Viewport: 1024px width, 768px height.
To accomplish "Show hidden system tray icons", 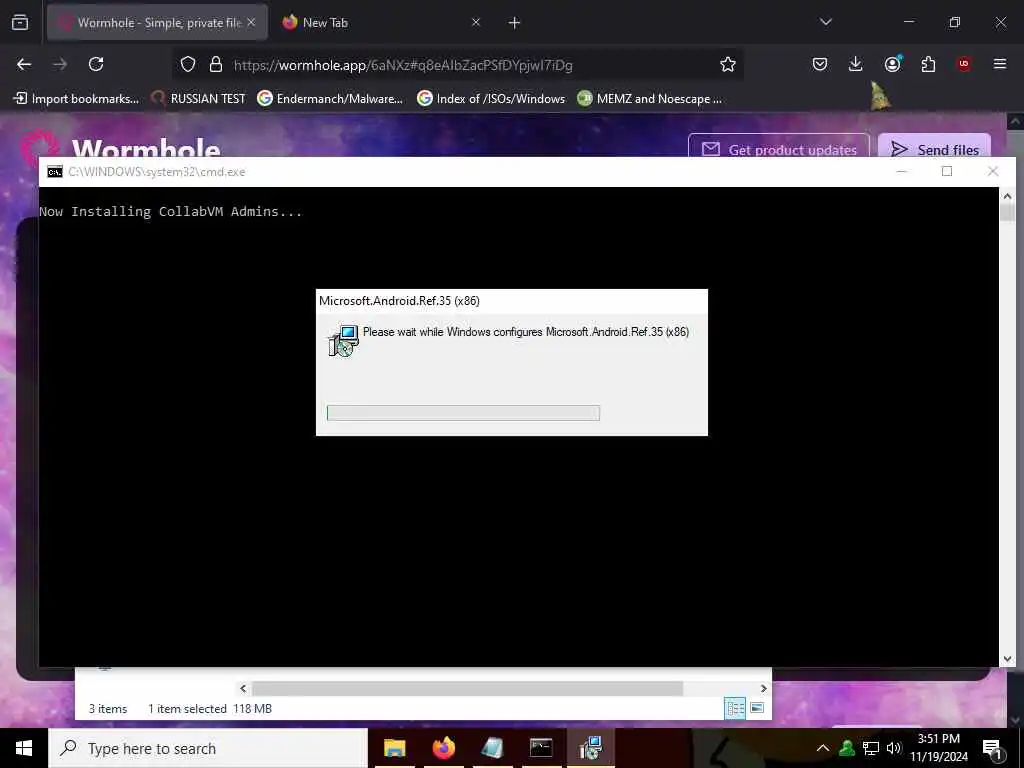I will coord(823,748).
